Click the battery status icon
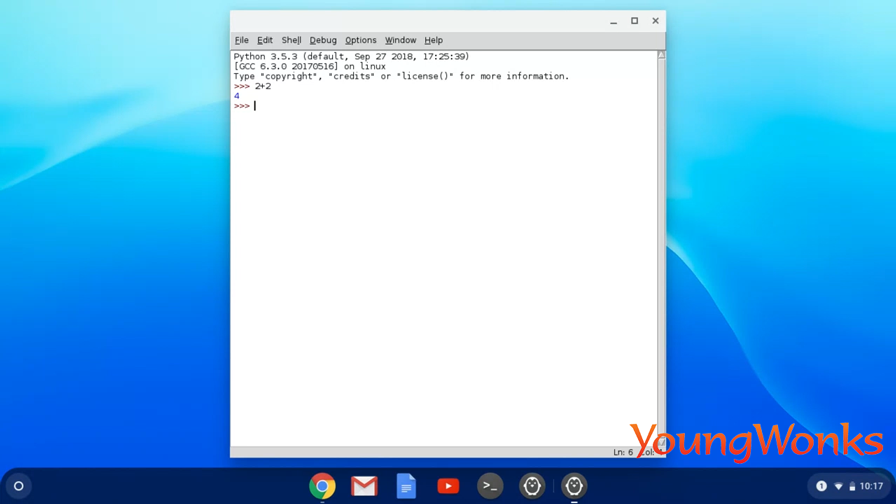Image resolution: width=896 pixels, height=504 pixels. tap(852, 486)
